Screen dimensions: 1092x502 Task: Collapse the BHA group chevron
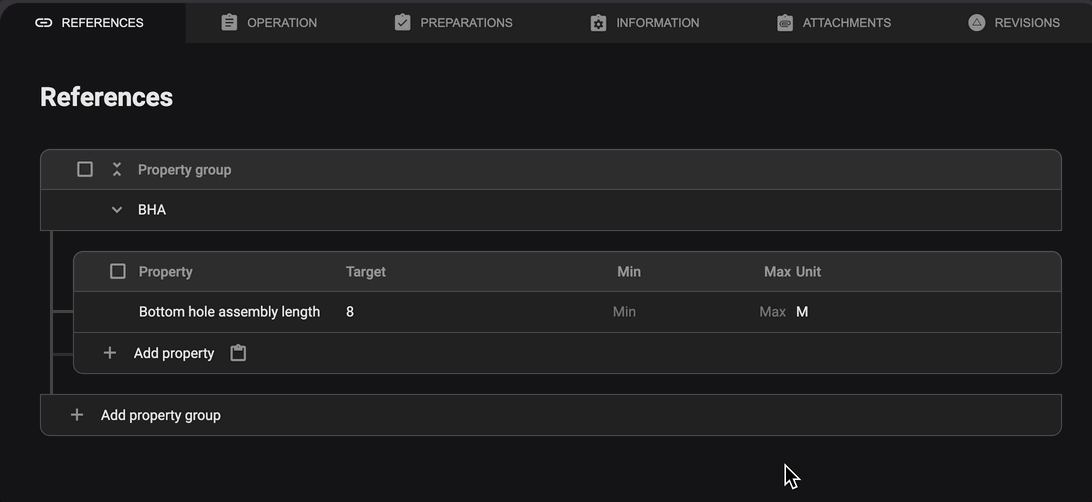[x=117, y=210]
